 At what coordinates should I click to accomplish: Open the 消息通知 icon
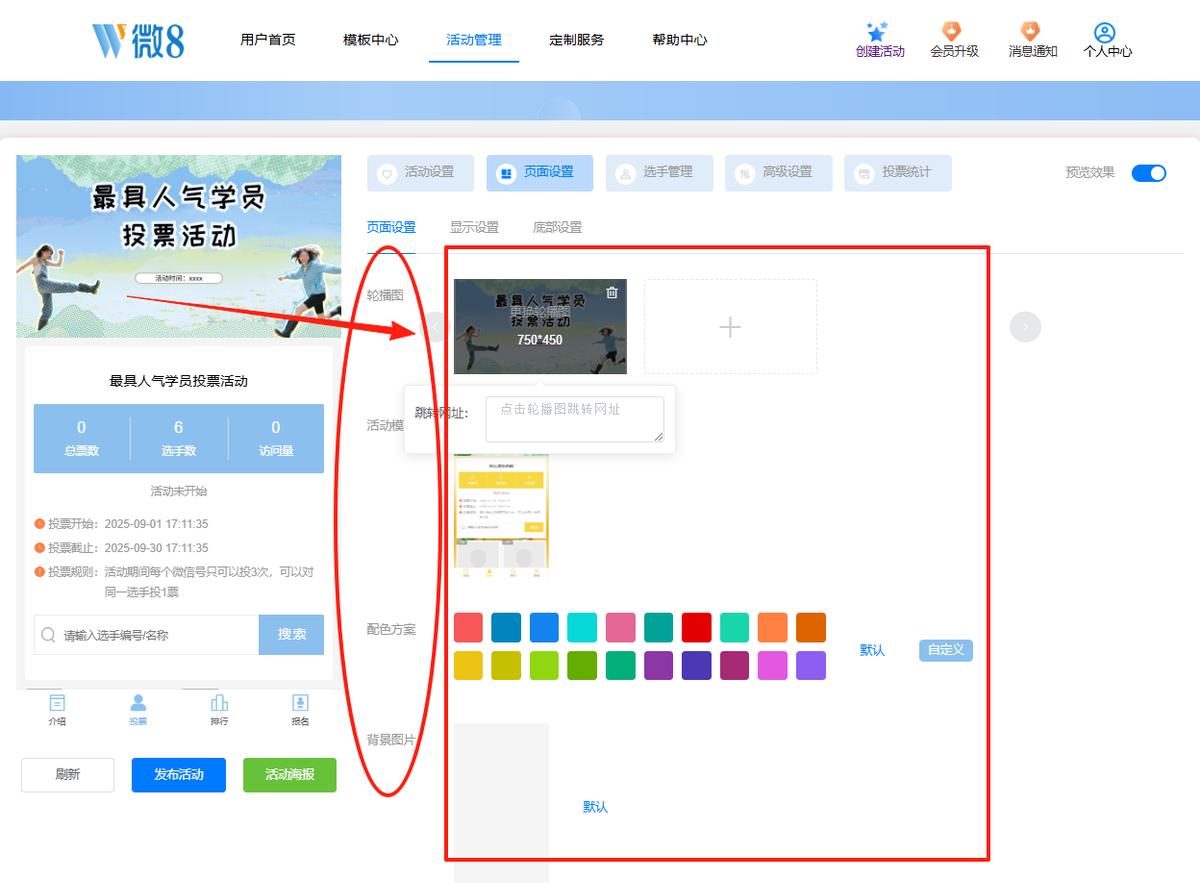[1031, 32]
